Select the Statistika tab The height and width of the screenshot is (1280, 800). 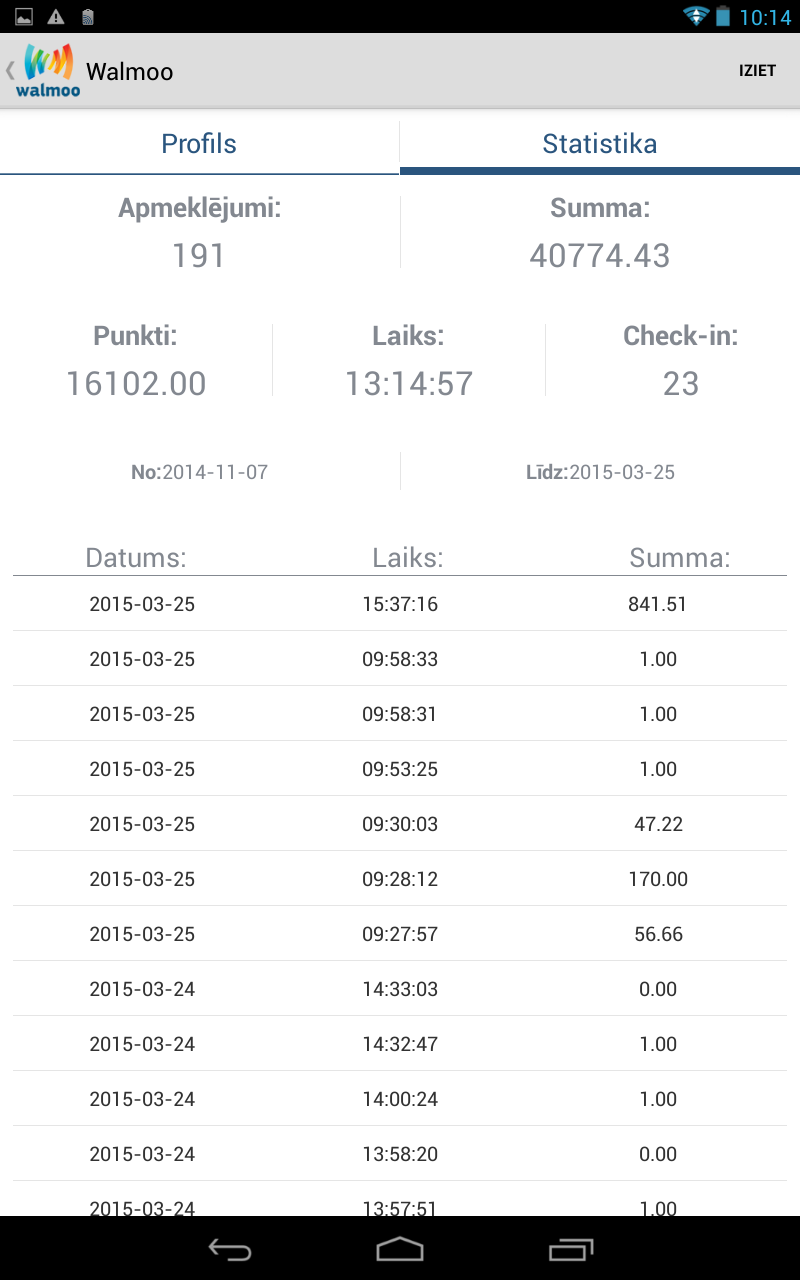tap(599, 144)
